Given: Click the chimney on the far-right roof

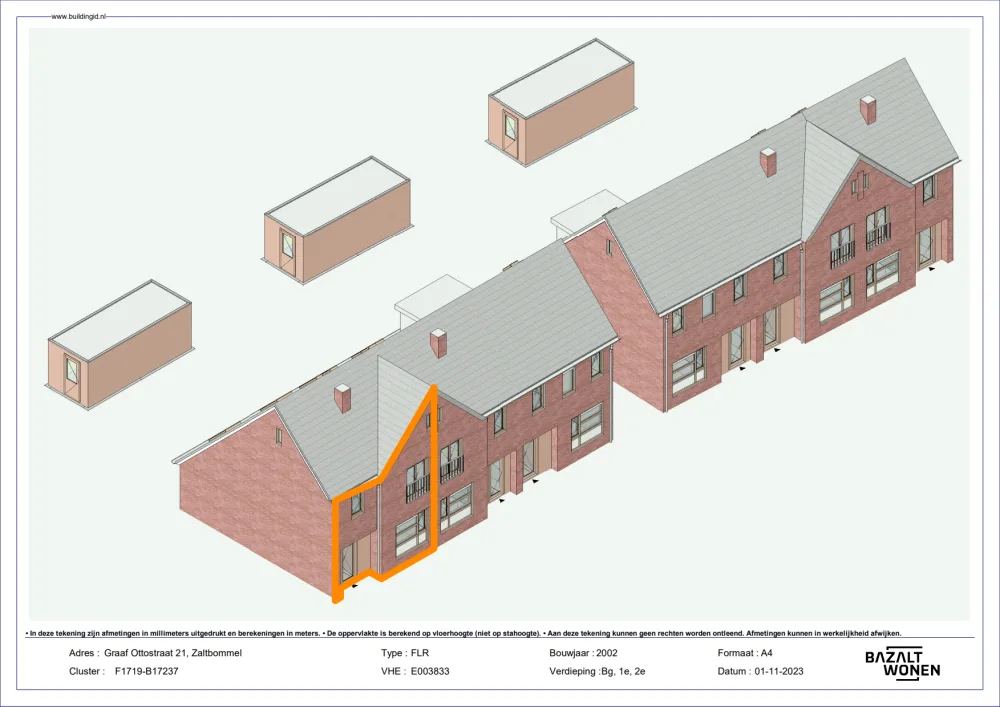Looking at the screenshot, I should [x=868, y=108].
